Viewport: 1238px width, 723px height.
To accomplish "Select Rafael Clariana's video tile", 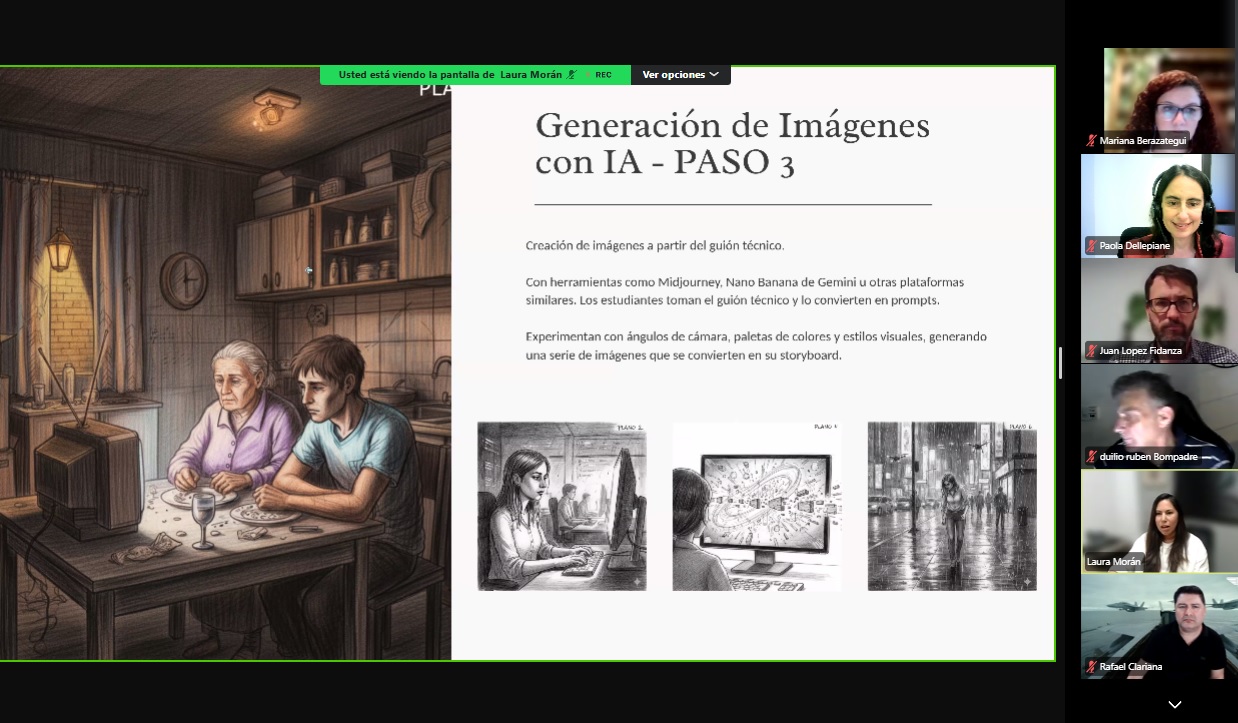I will (1158, 625).
